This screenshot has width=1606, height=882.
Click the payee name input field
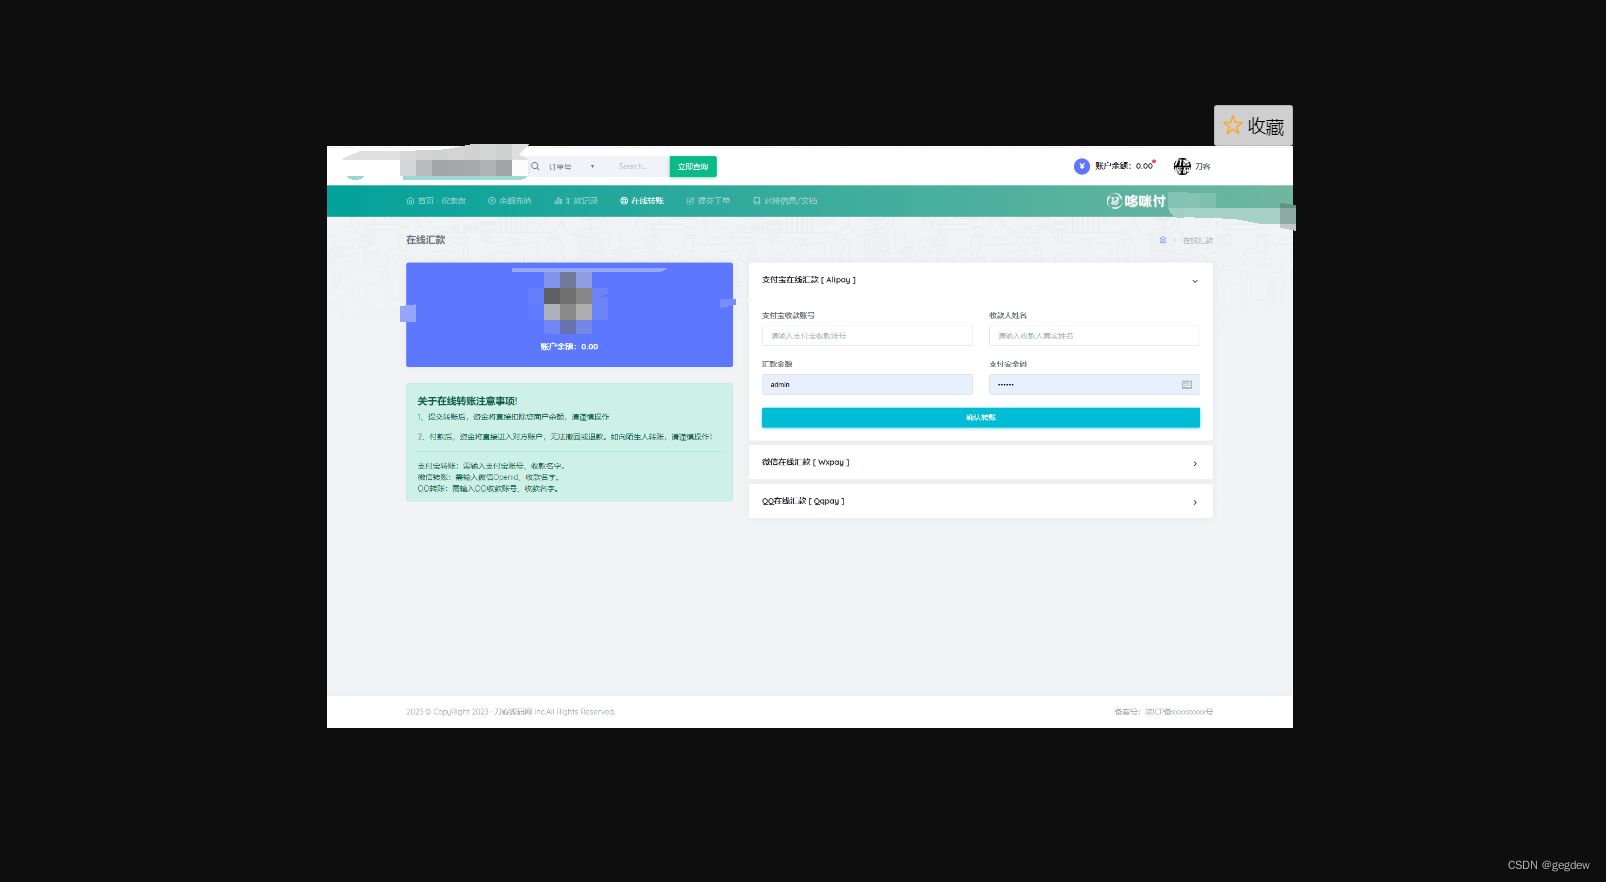click(1094, 336)
